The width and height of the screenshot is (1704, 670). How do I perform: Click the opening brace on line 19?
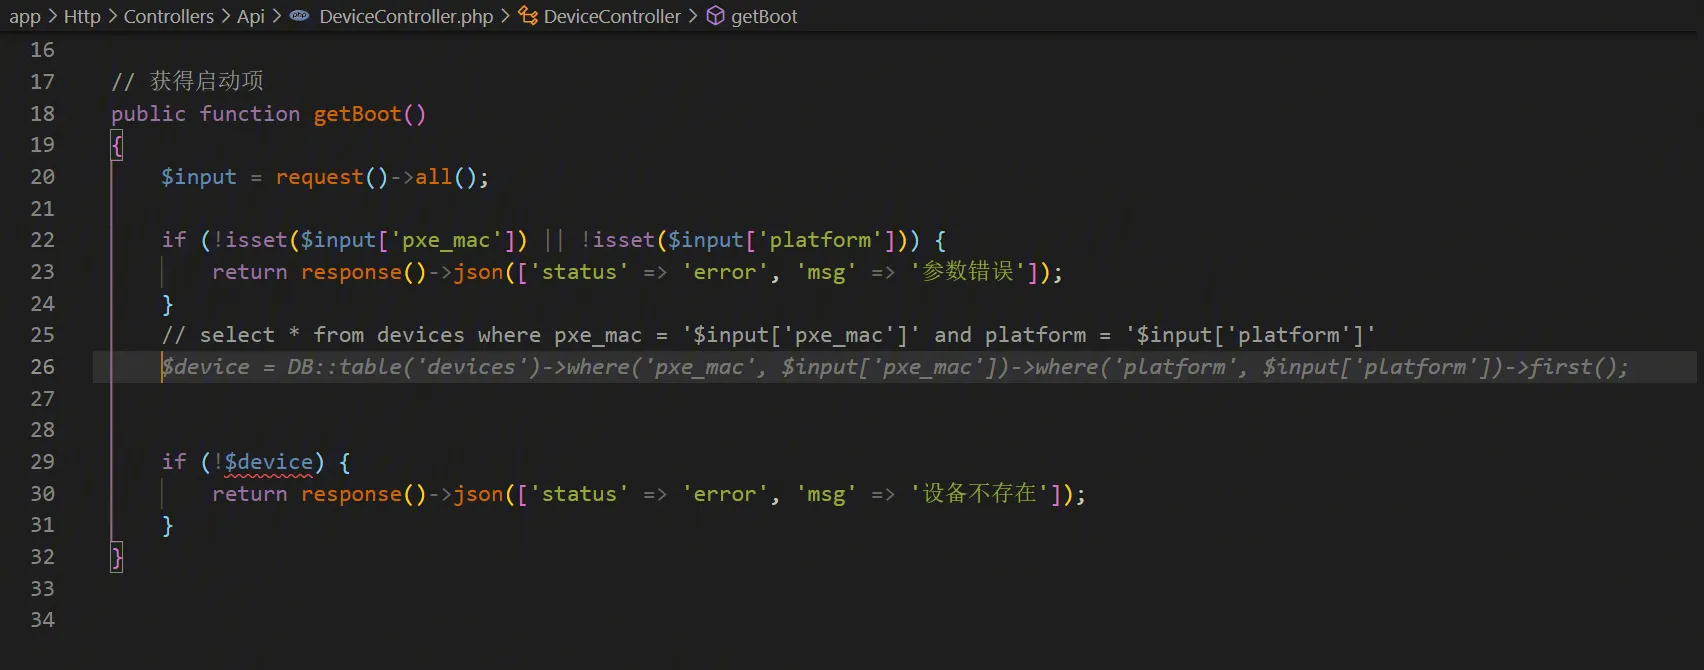click(x=117, y=146)
